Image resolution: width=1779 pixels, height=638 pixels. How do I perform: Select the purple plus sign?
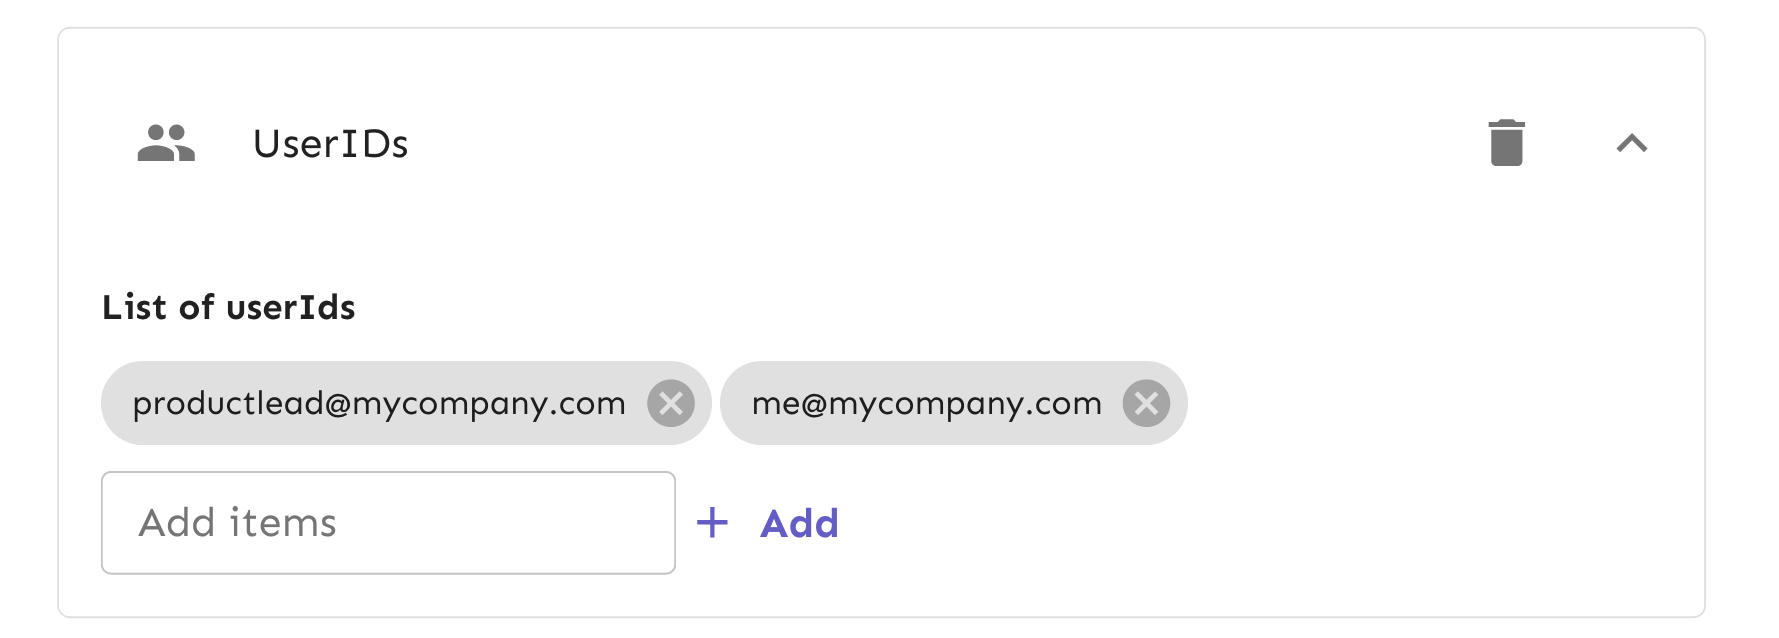point(712,522)
